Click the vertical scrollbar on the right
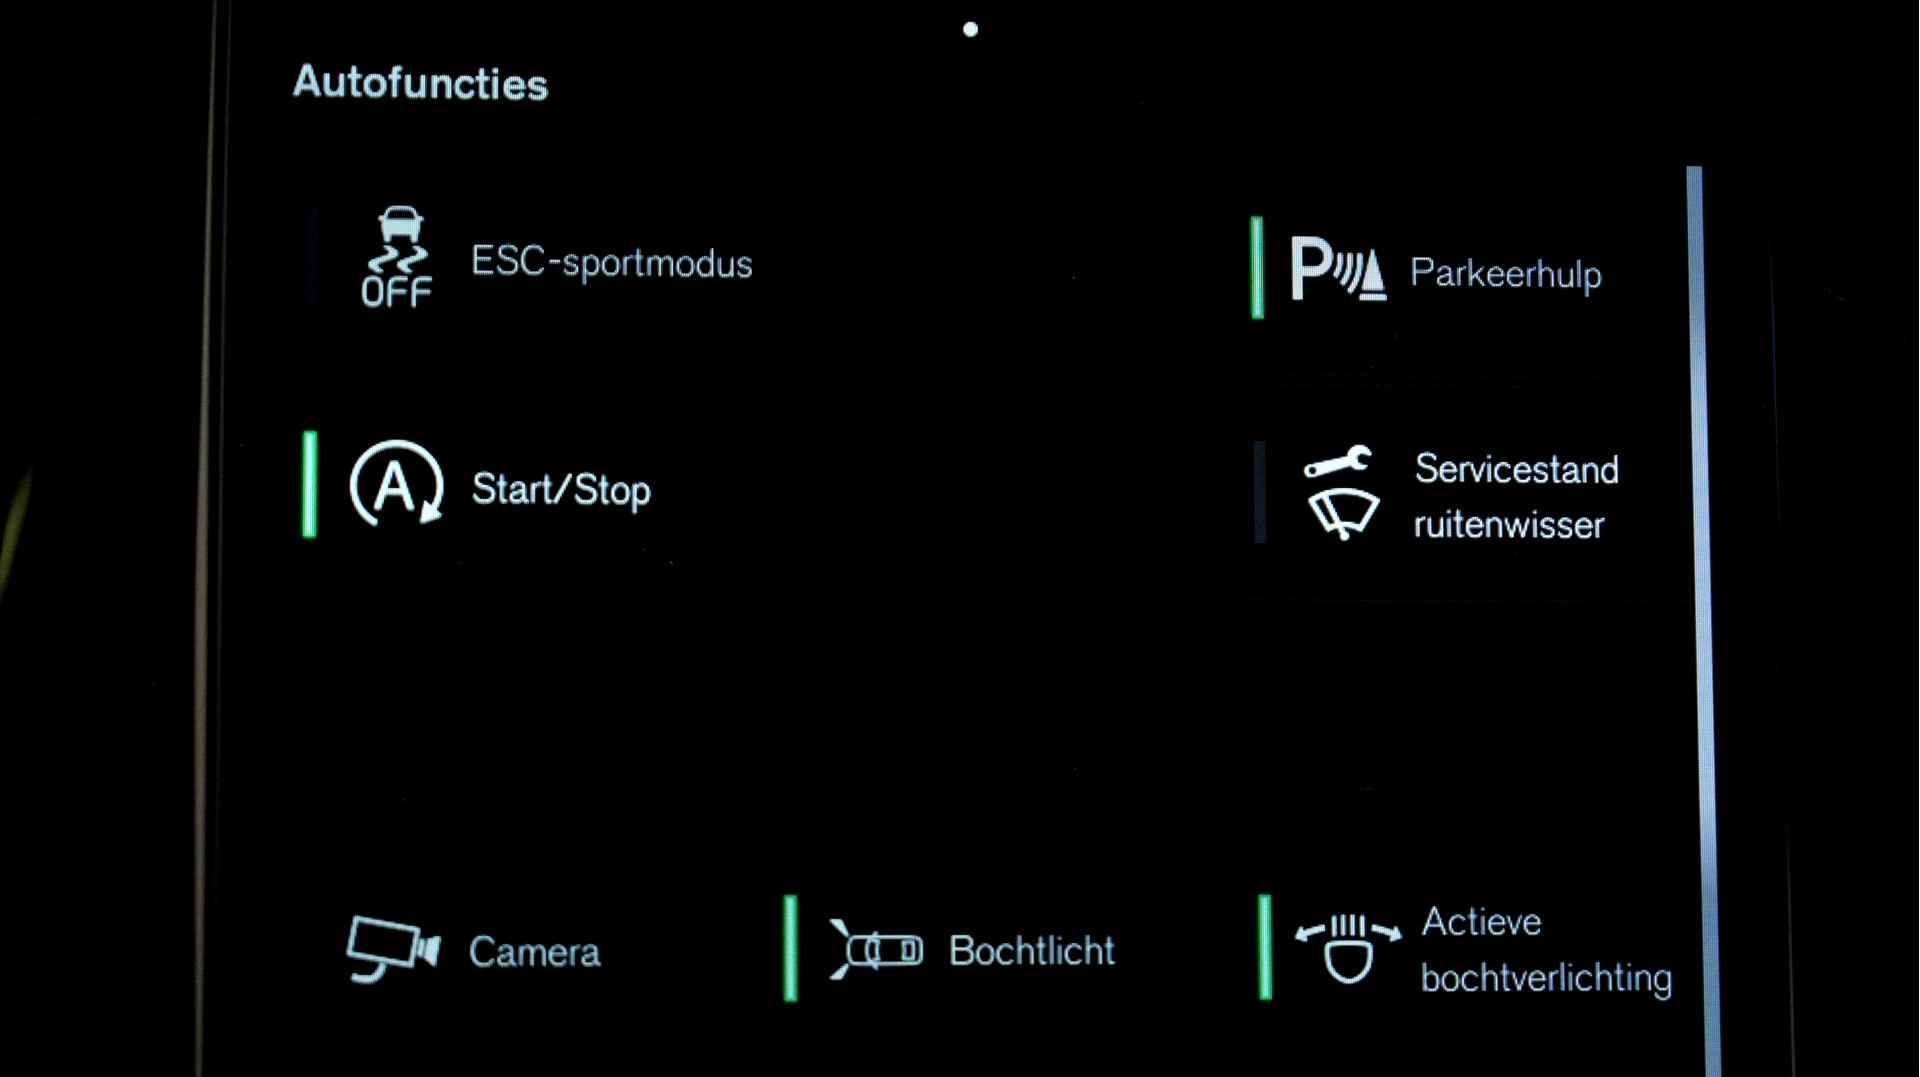 1702,620
